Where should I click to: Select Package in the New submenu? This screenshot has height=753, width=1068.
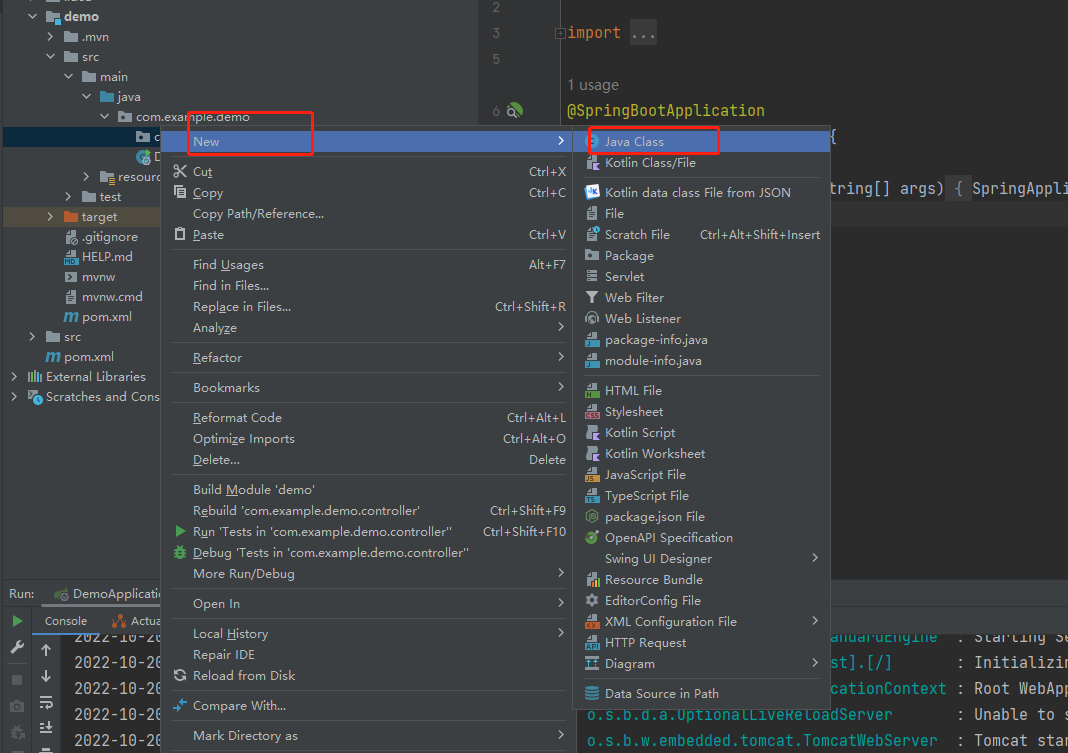point(629,256)
